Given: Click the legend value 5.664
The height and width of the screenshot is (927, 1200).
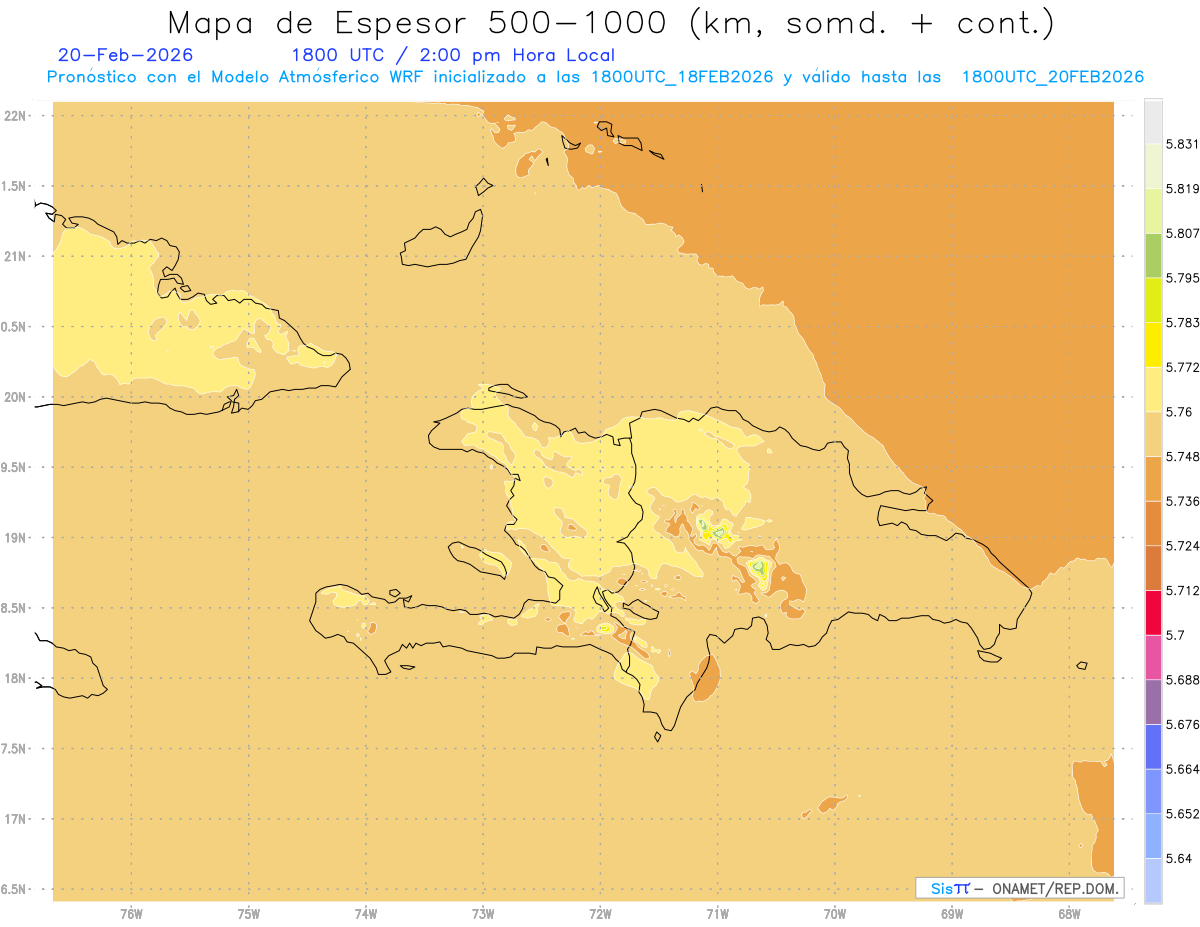Looking at the screenshot, I should pyautogui.click(x=1182, y=769).
